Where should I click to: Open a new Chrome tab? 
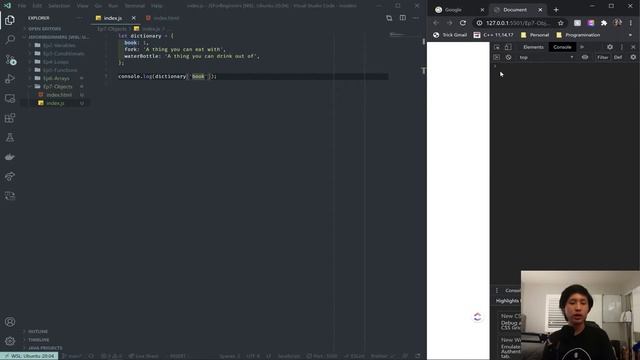tap(556, 9)
